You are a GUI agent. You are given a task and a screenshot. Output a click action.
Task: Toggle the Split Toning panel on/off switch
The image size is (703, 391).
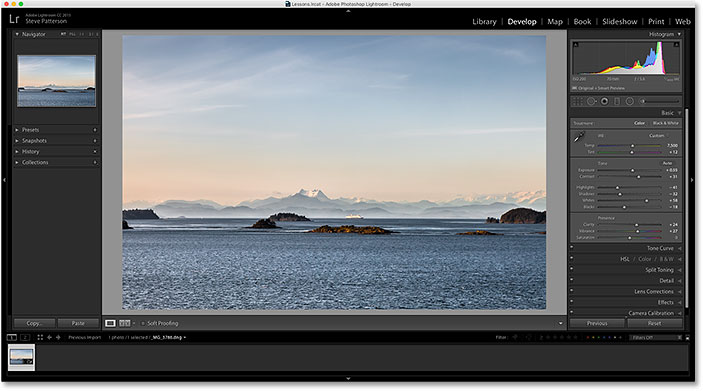[x=572, y=269]
